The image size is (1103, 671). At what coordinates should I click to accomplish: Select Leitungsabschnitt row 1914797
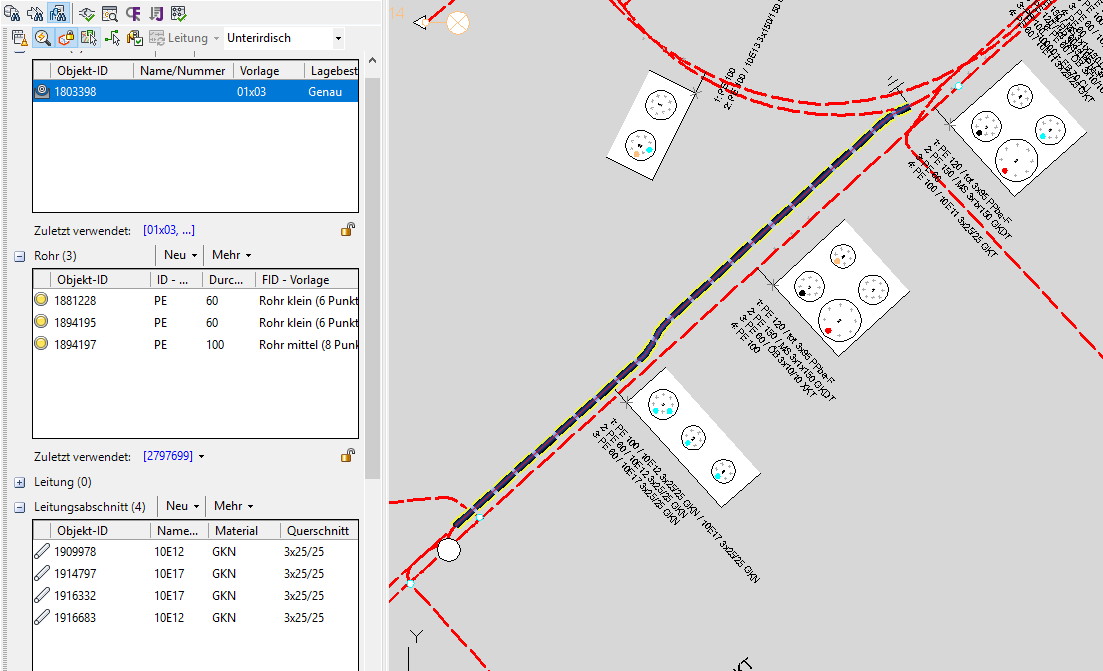(x=196, y=573)
